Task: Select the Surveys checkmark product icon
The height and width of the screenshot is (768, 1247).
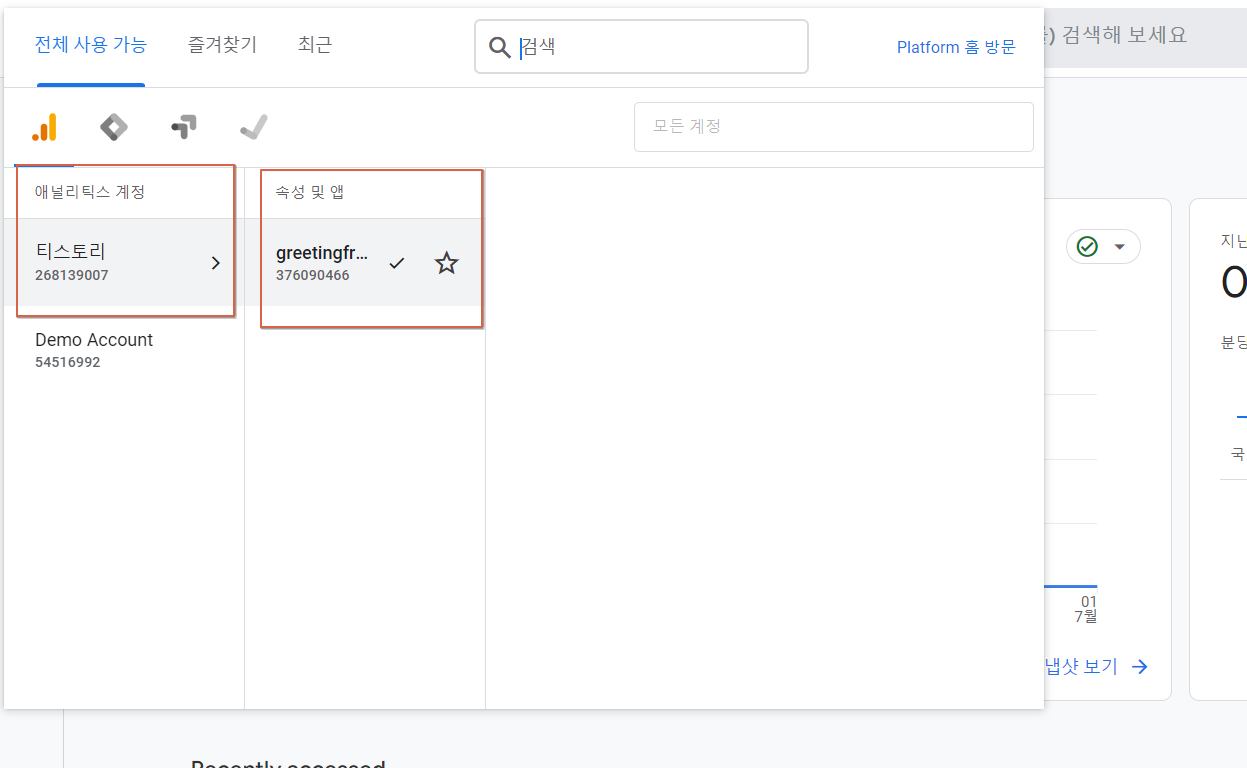Action: click(x=254, y=127)
